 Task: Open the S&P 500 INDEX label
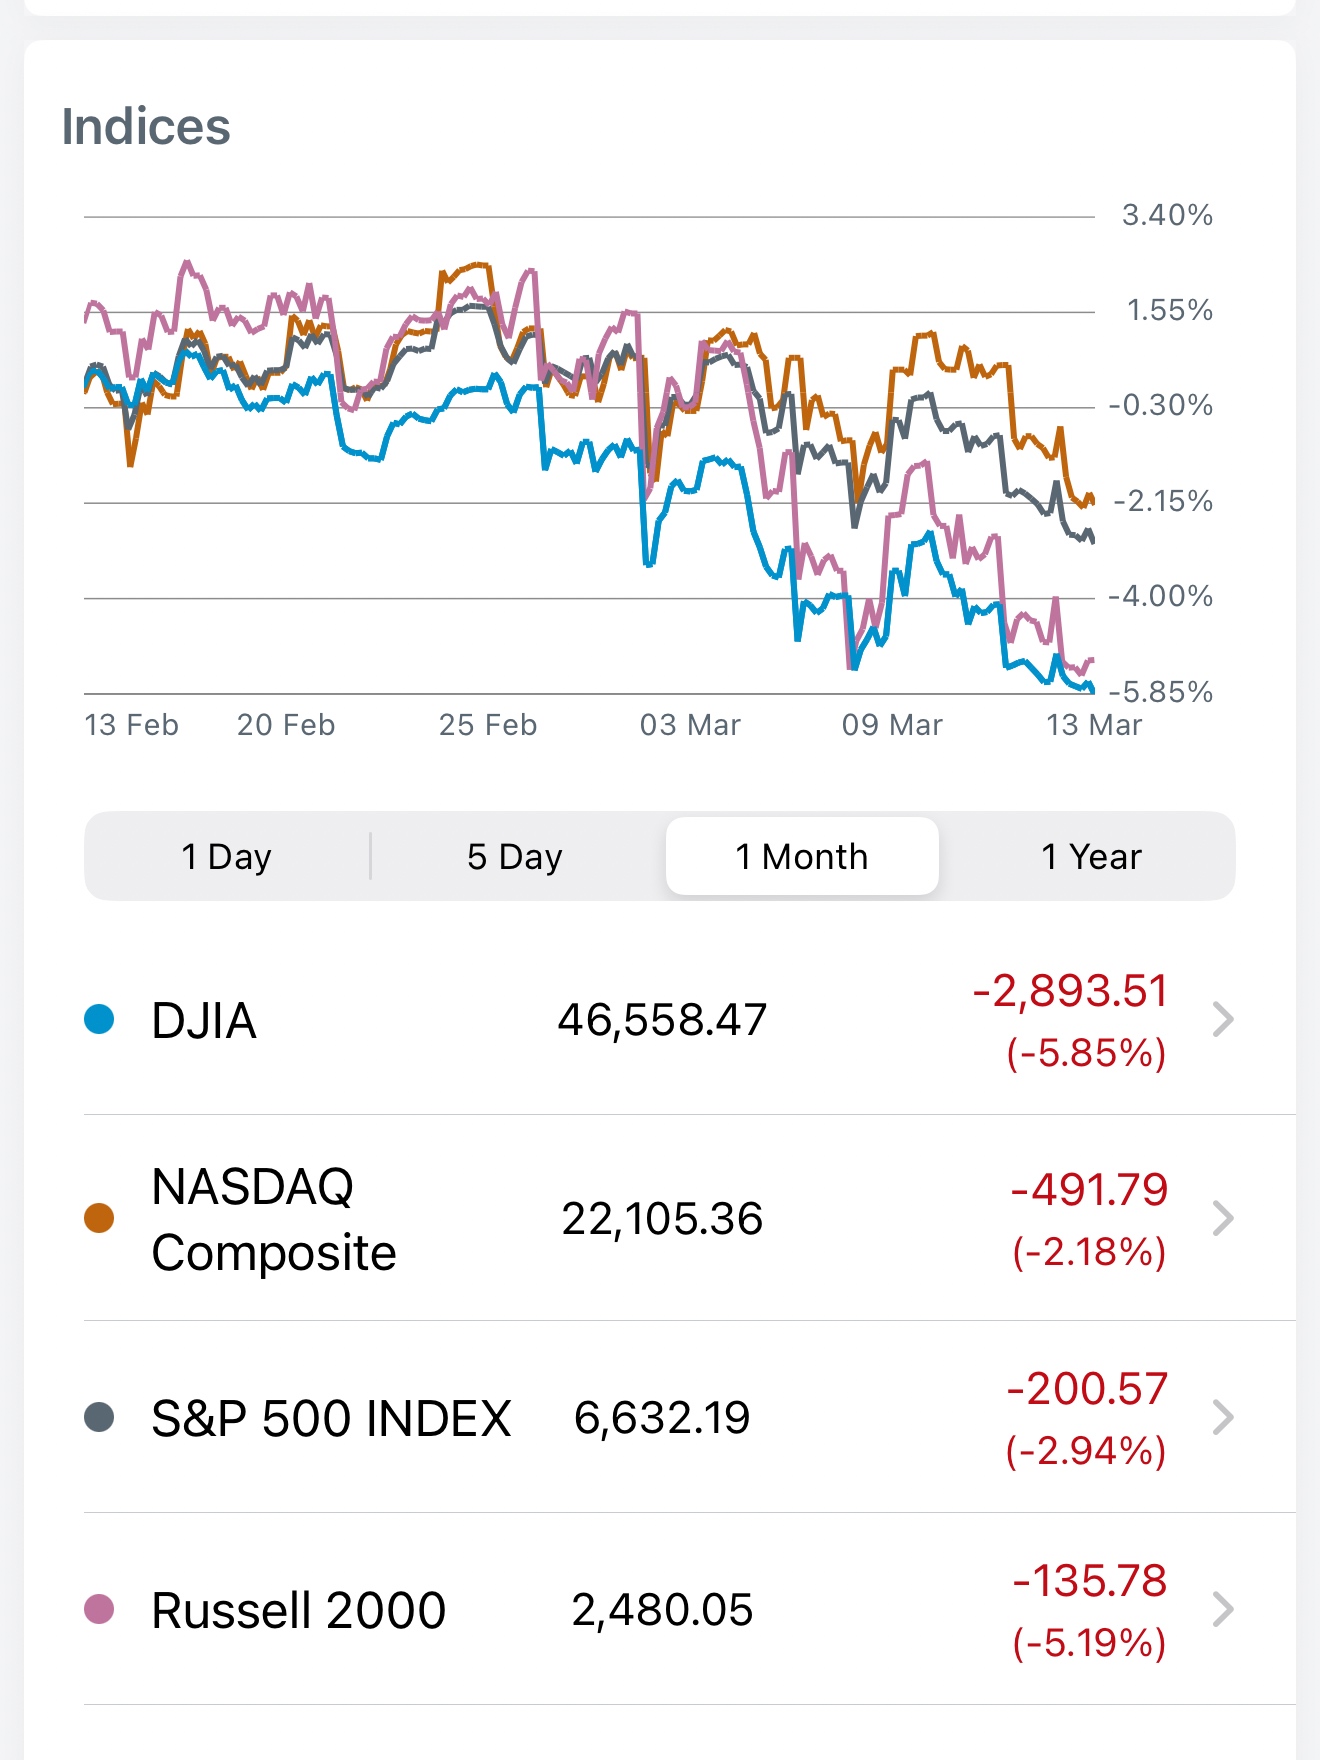click(x=331, y=1419)
